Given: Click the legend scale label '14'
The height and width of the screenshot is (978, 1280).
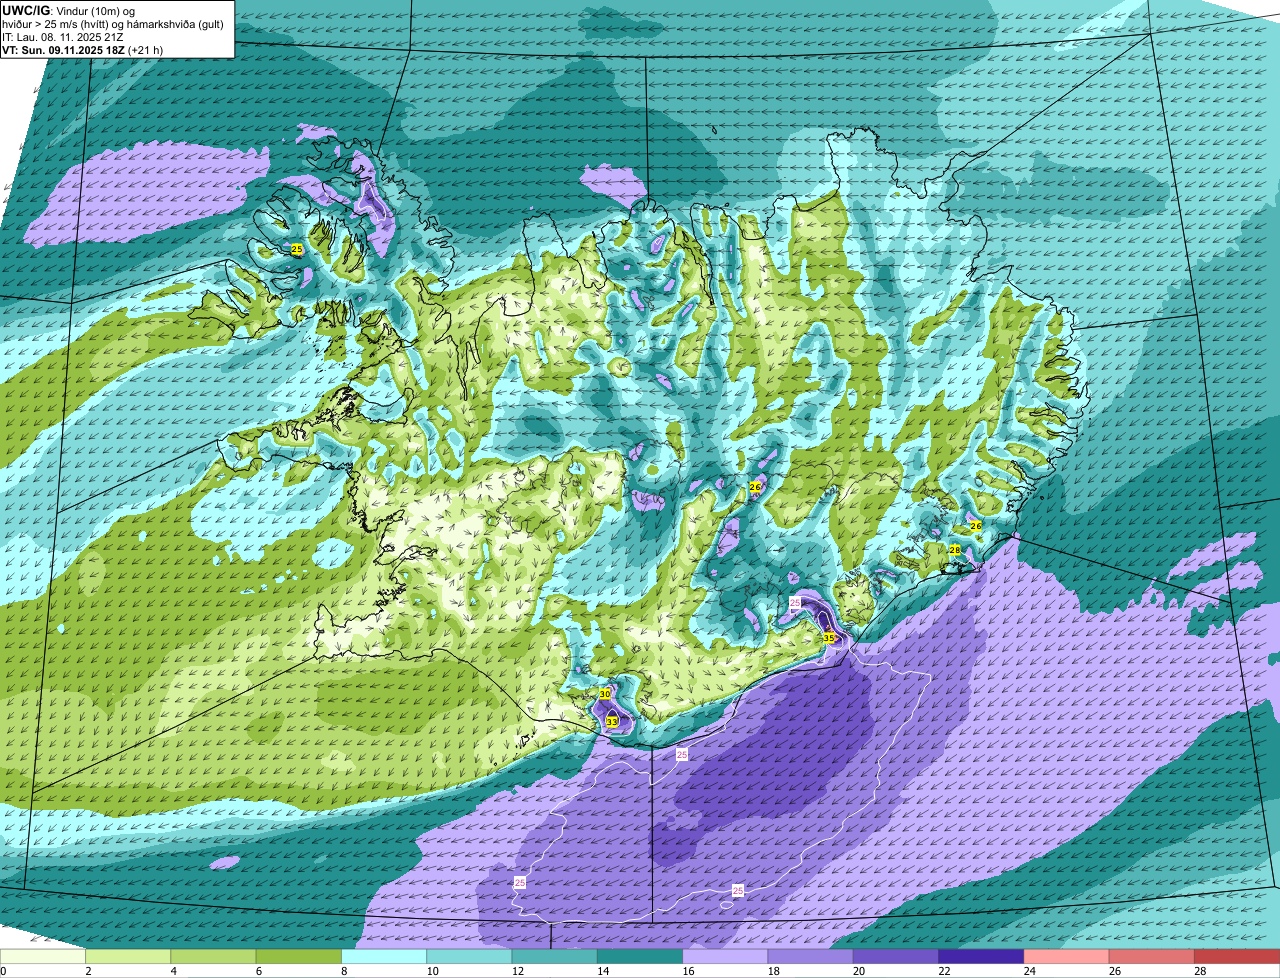Looking at the screenshot, I should (603, 971).
